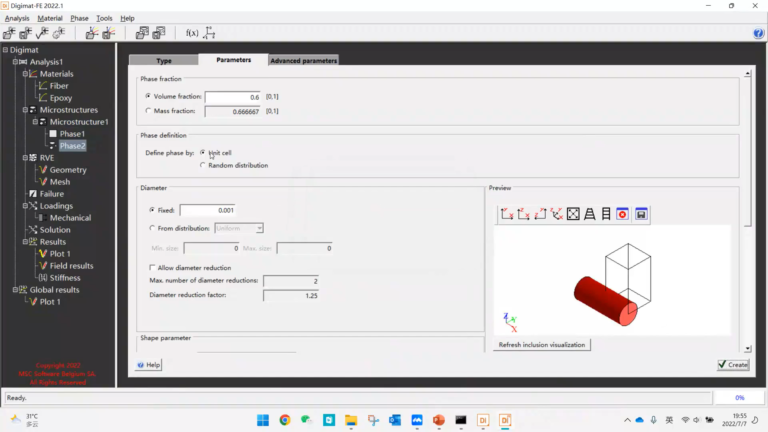This screenshot has width=768, height=432.
Task: Click the first toolbar icon (new analysis)
Action: (x=9, y=33)
